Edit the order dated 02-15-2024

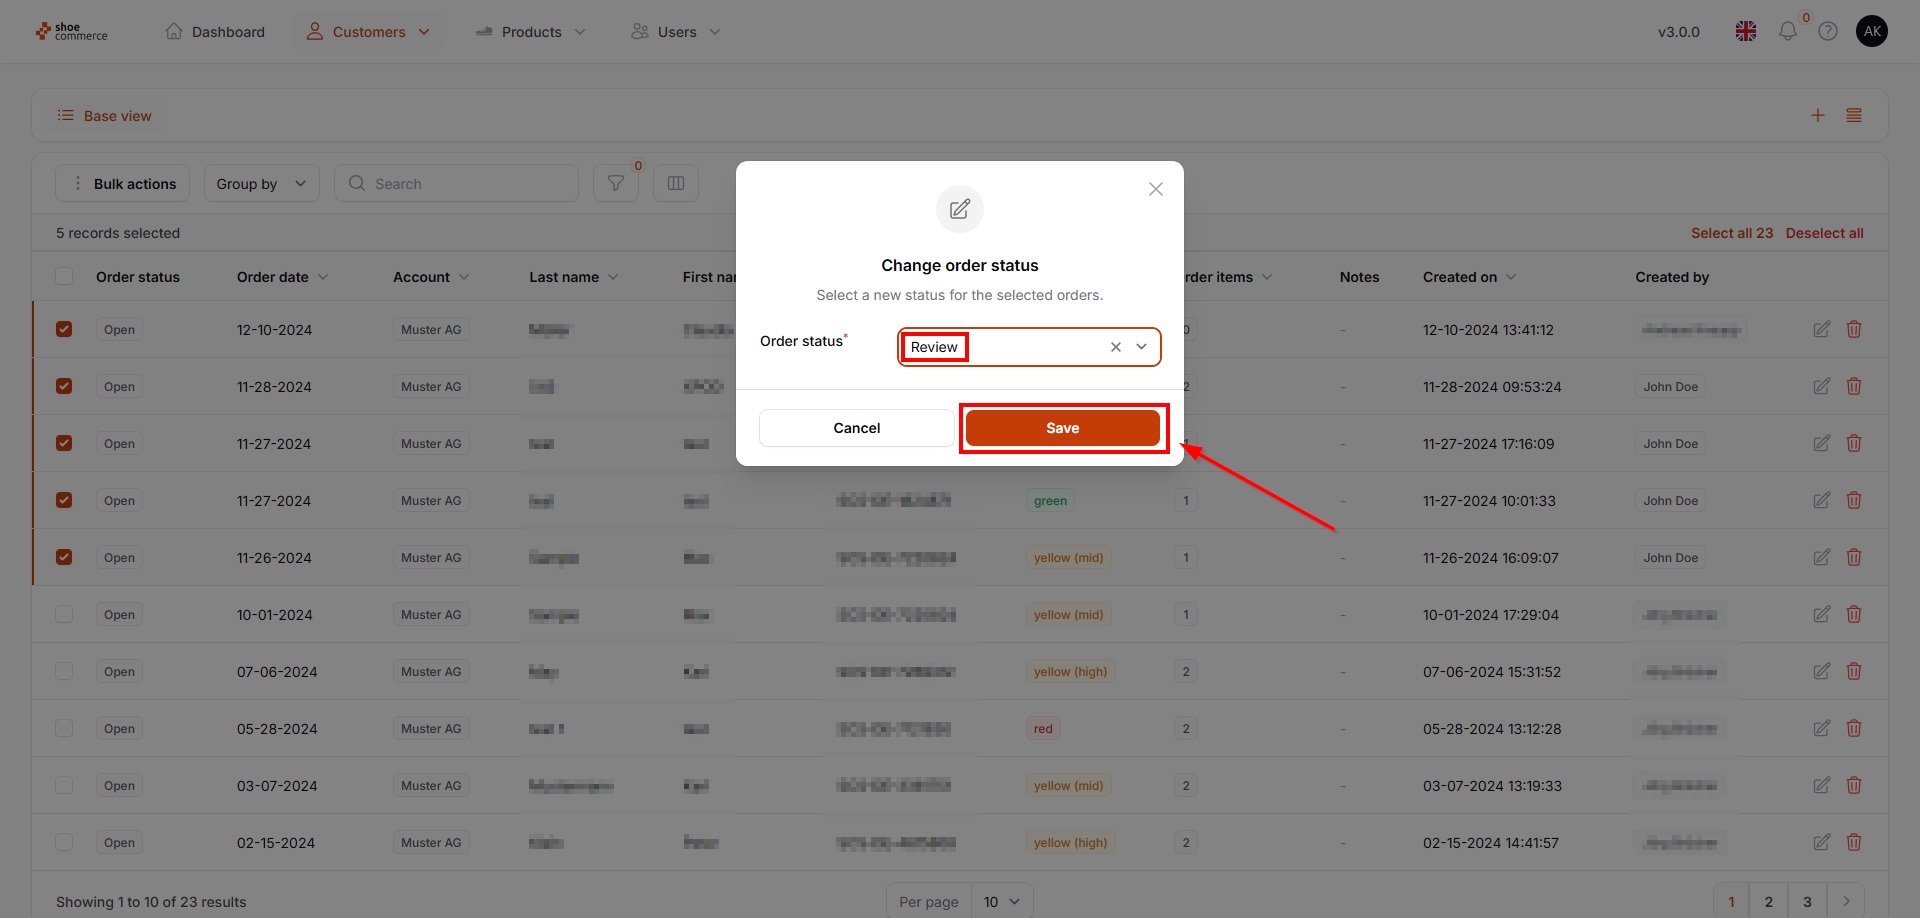tap(1822, 842)
